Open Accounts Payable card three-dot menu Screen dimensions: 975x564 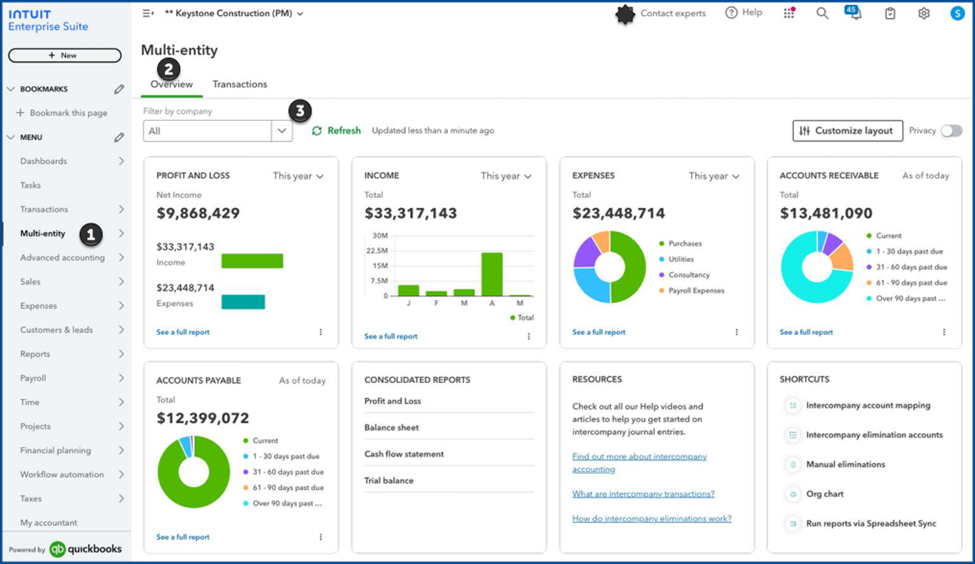[321, 537]
